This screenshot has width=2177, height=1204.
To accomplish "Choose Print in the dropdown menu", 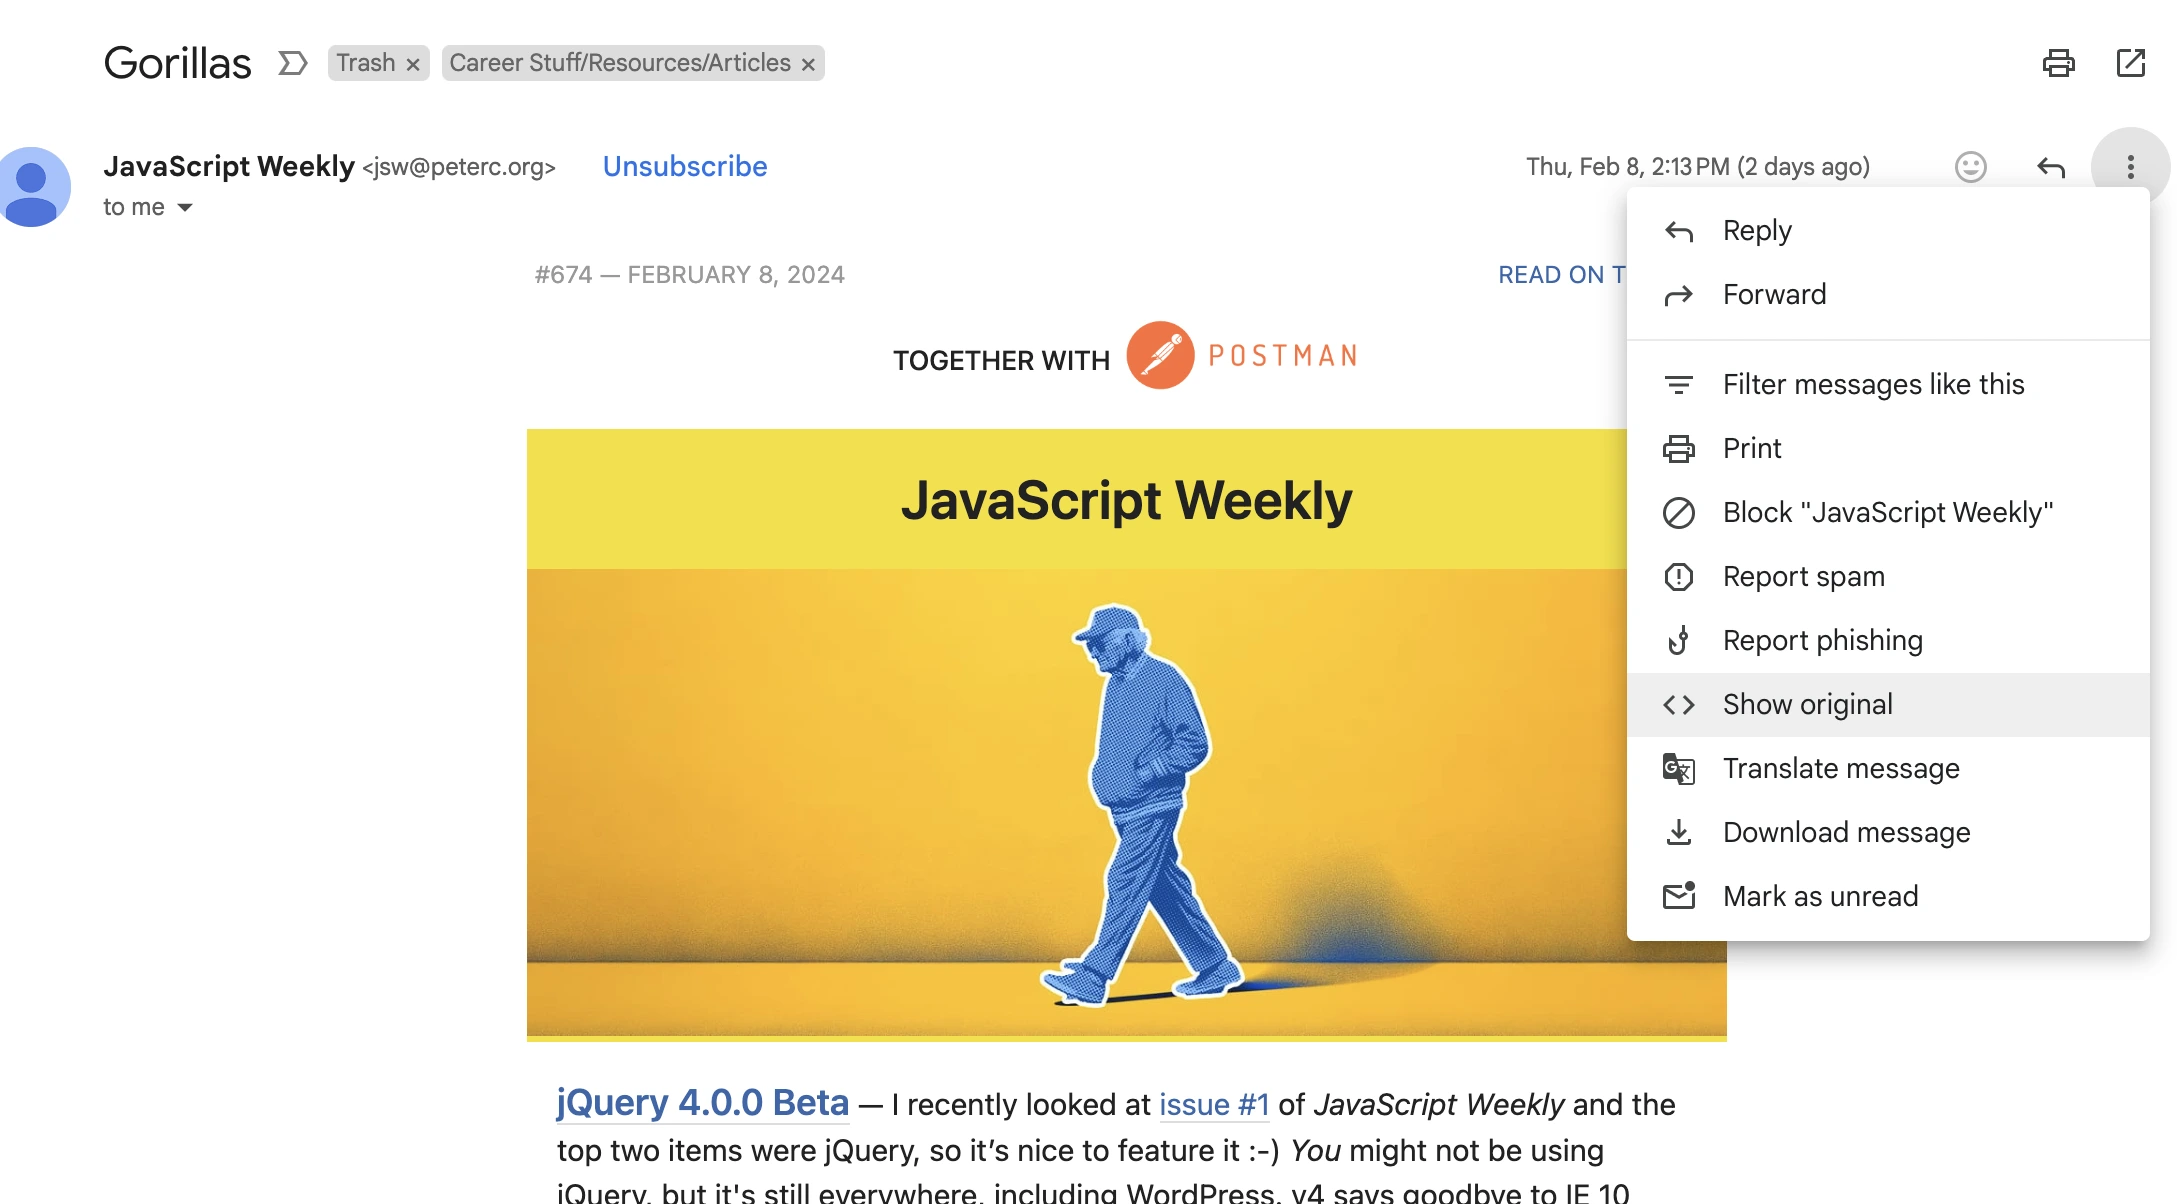I will 1888,449.
